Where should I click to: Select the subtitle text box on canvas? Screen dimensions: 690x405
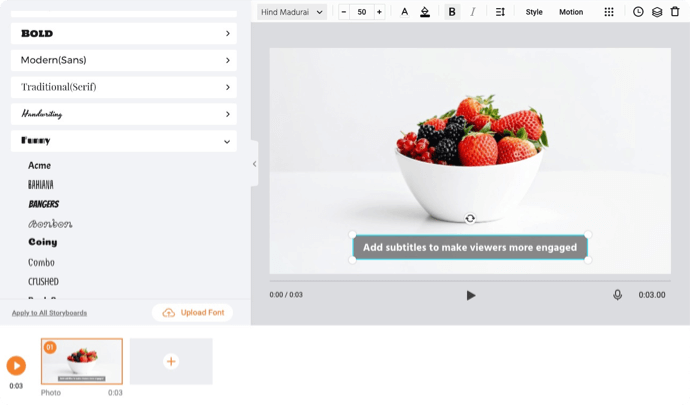coord(470,247)
